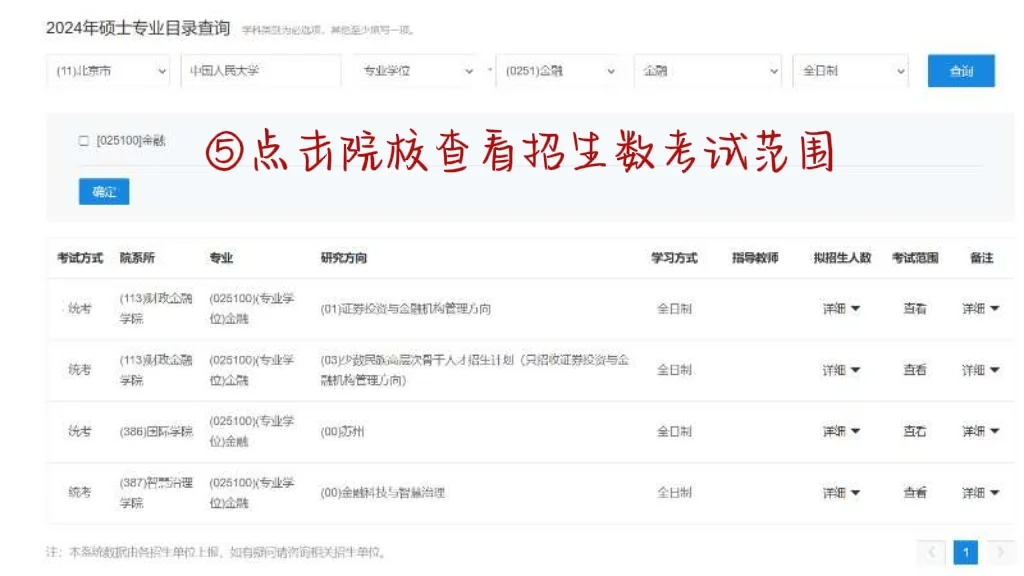Open the (11)北京市 province dropdown
The width and height of the screenshot is (1024, 576).
[107, 70]
